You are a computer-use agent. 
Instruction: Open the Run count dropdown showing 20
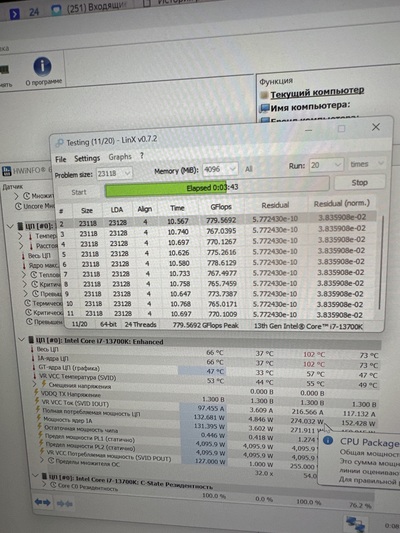(326, 165)
